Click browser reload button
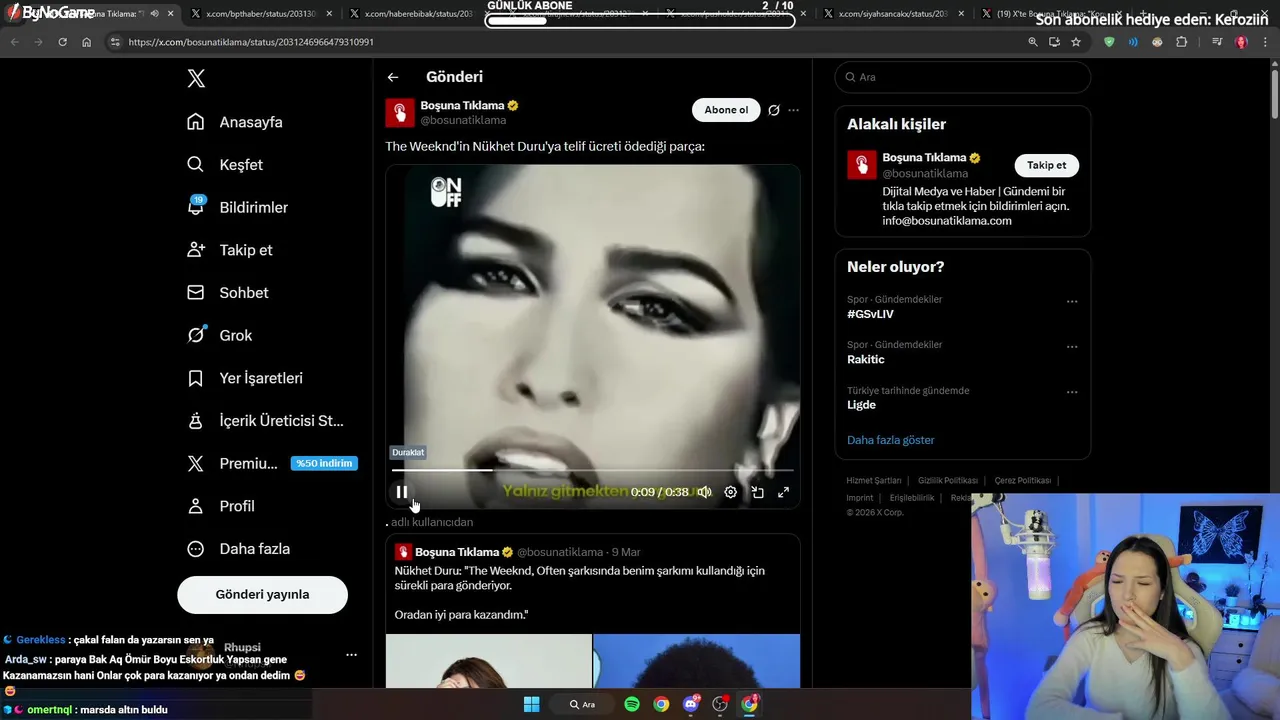The height and width of the screenshot is (720, 1280). (x=62, y=42)
